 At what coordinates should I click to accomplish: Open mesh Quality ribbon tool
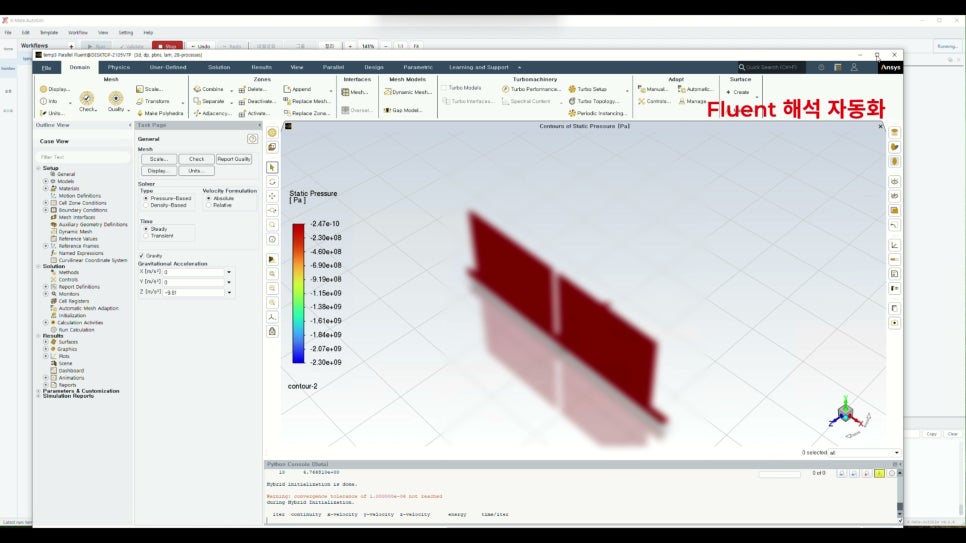(116, 101)
